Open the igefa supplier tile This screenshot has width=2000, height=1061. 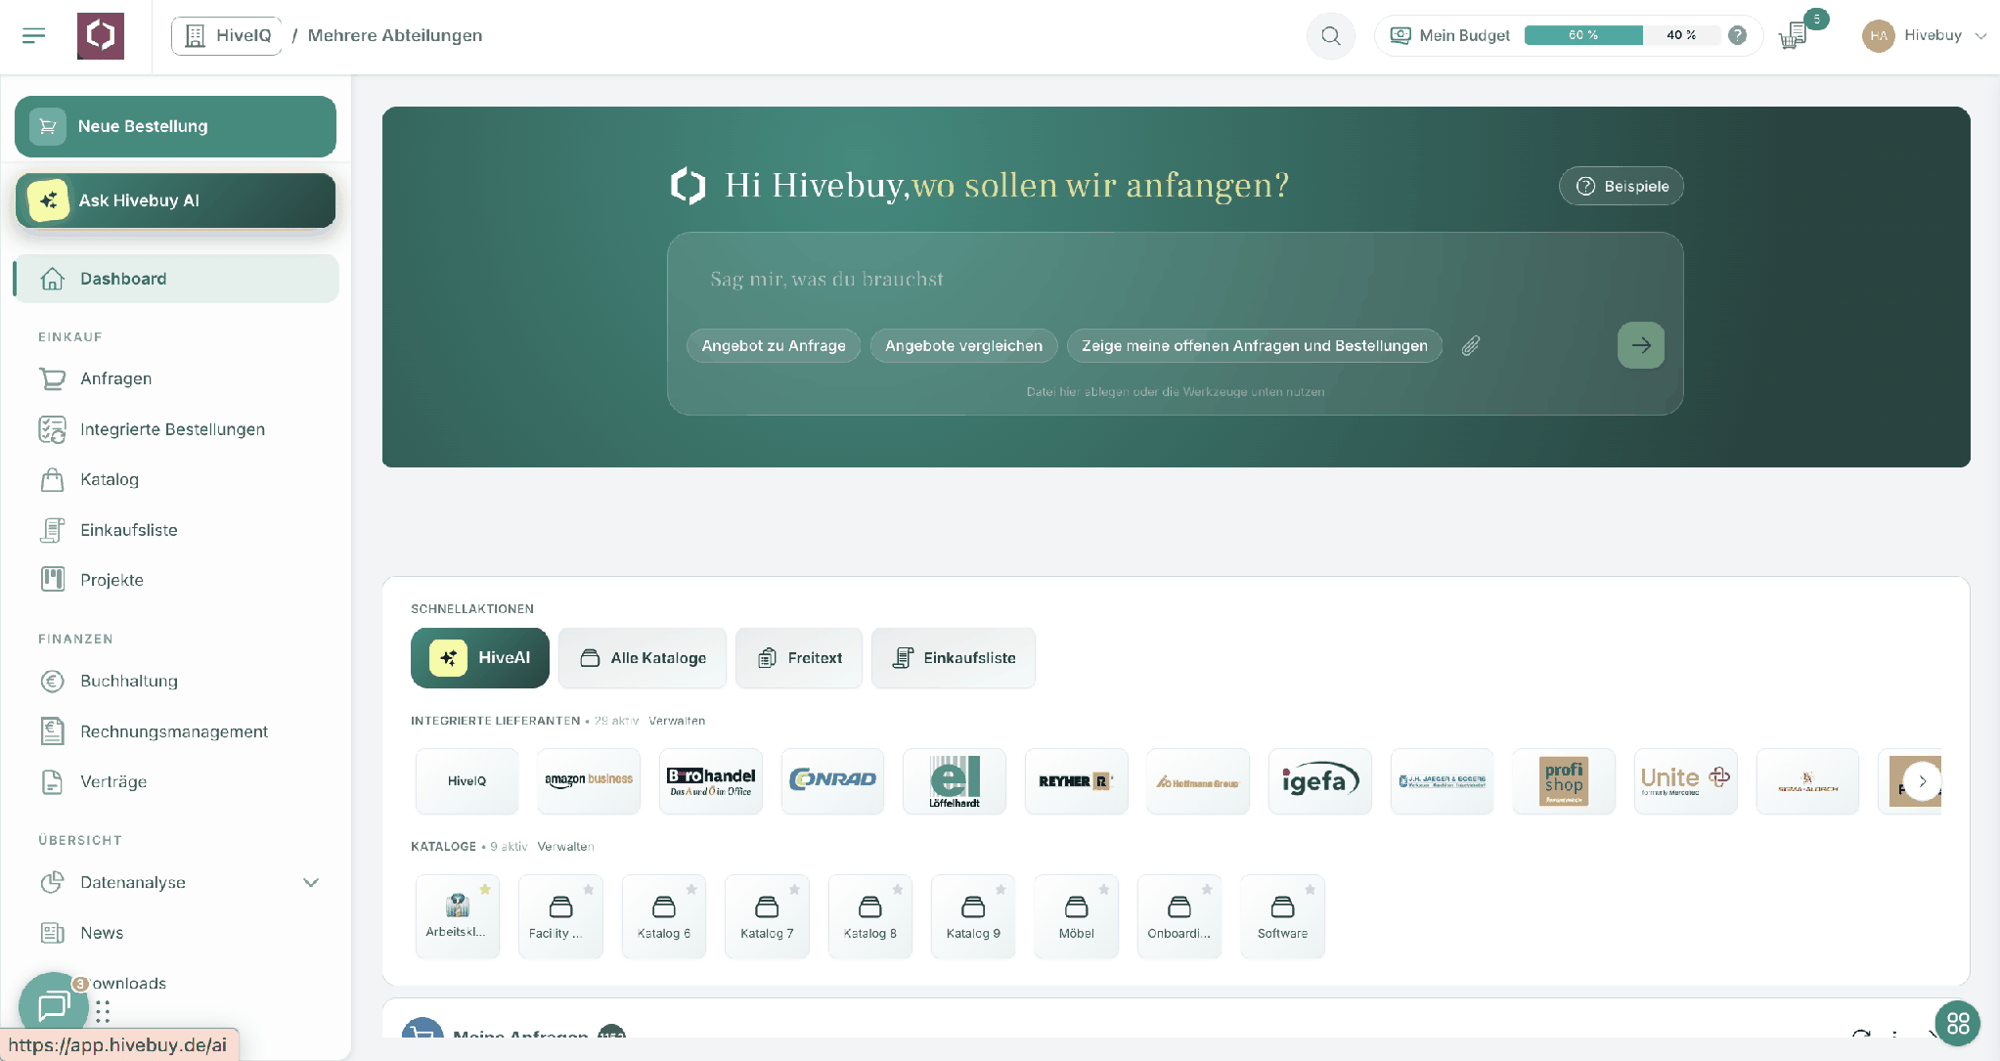click(1320, 780)
